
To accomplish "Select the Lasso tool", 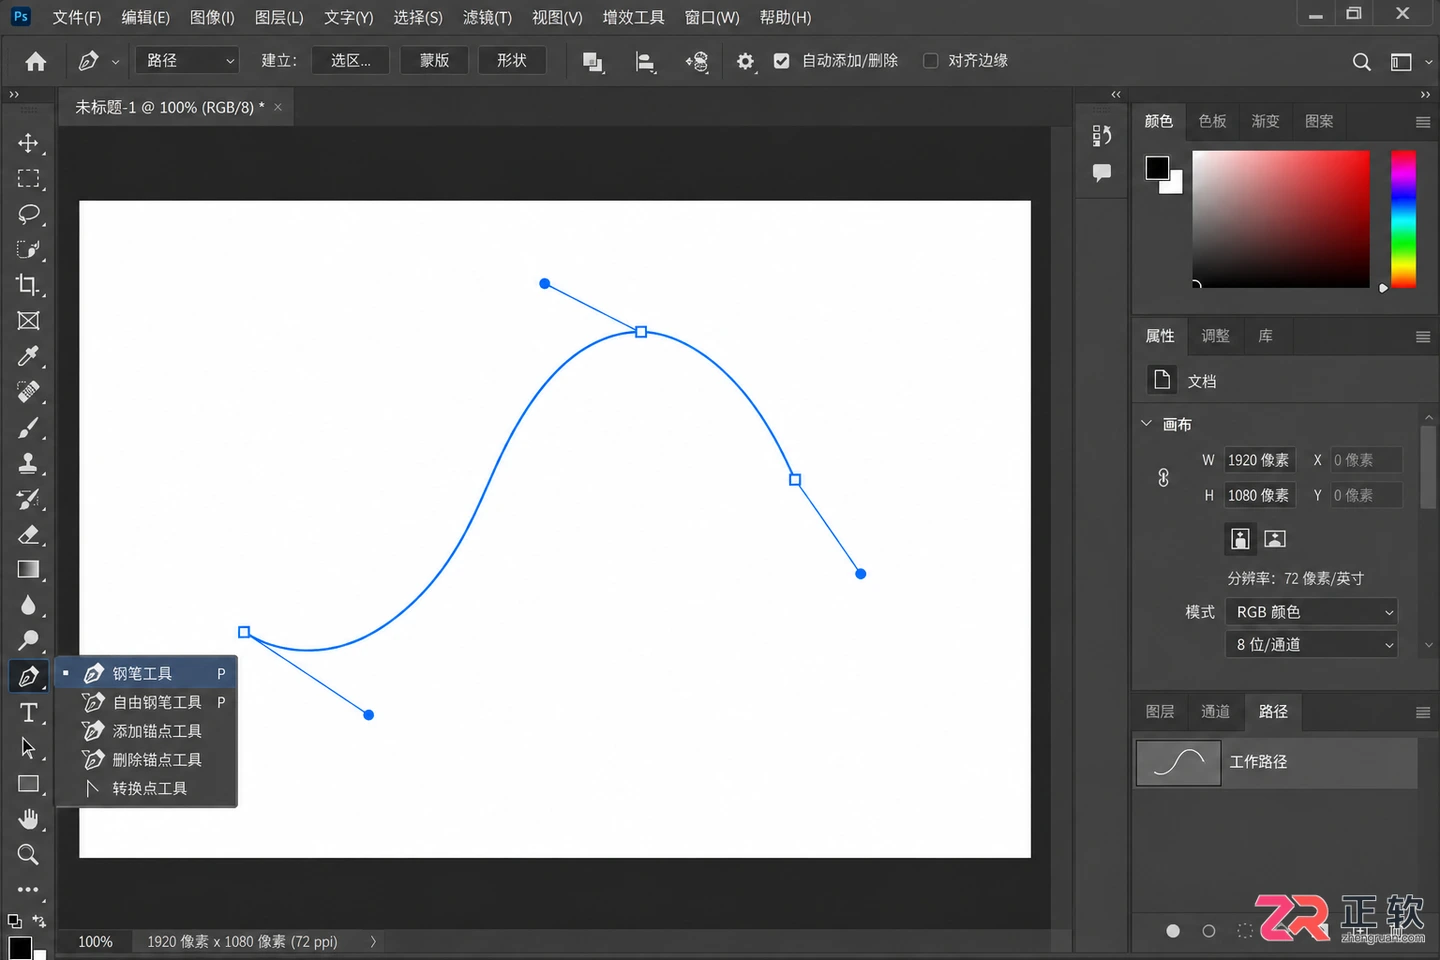I will tap(28, 214).
